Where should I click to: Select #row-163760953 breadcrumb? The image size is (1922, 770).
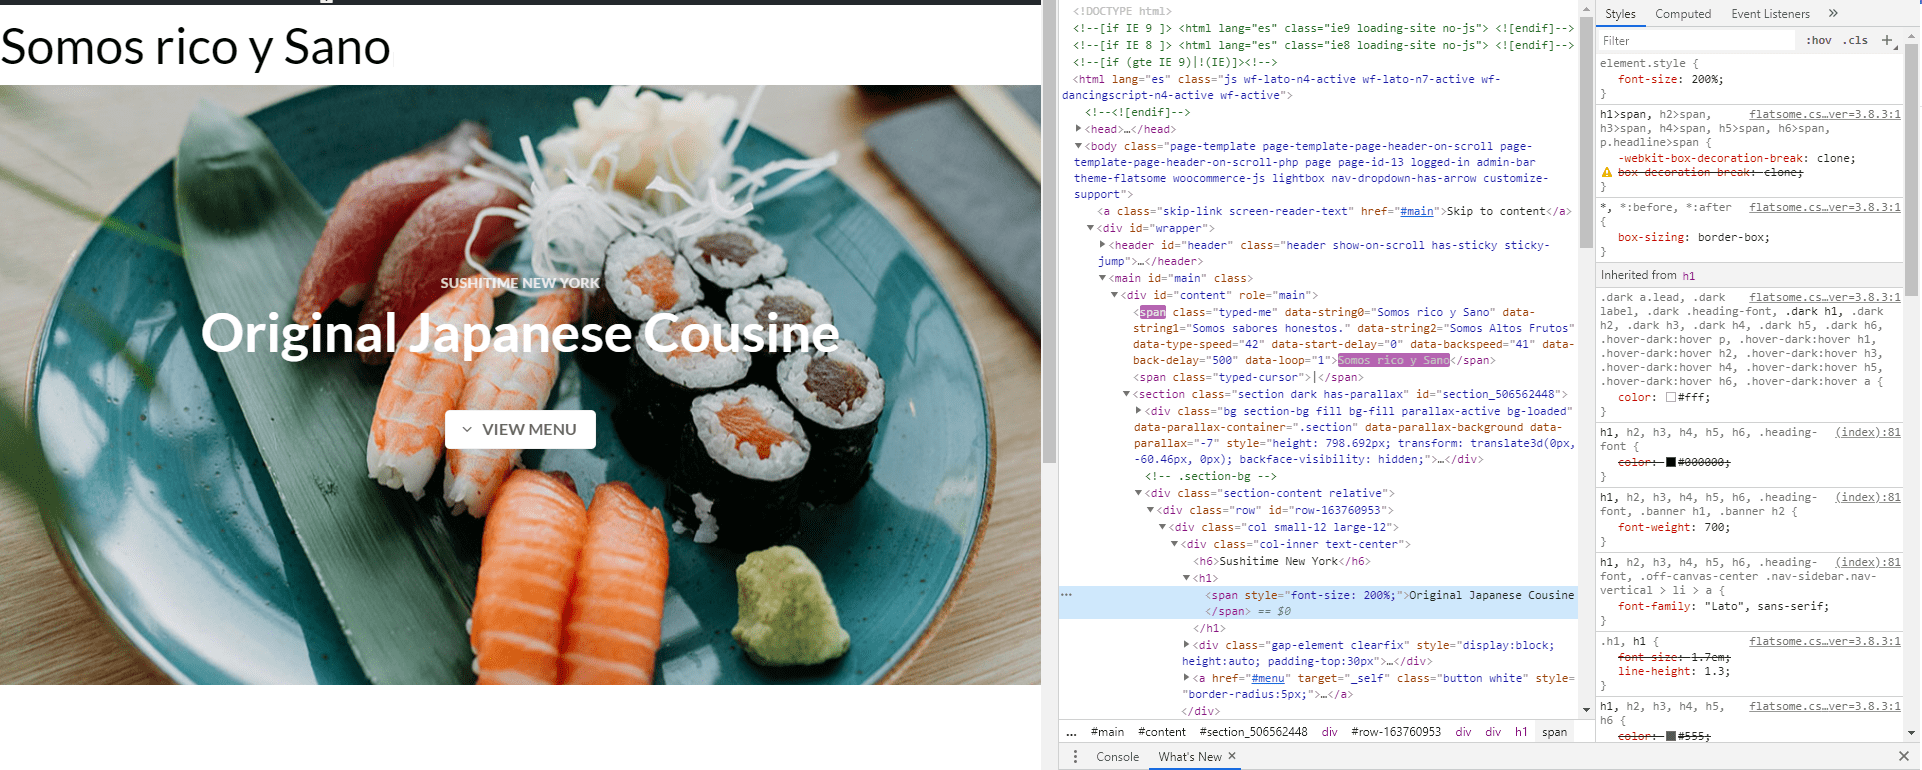(1396, 732)
